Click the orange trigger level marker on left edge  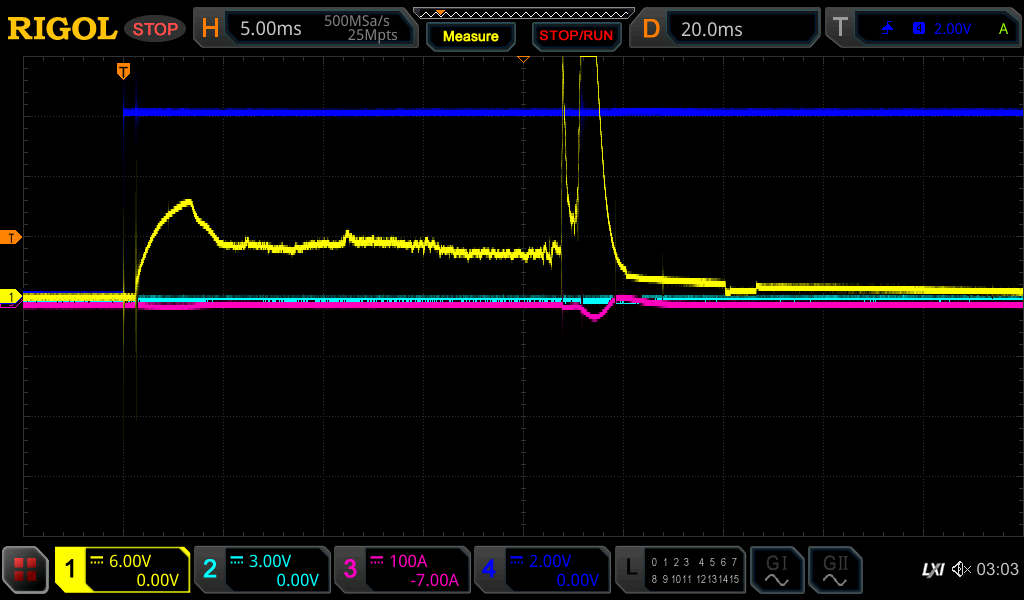click(x=12, y=237)
